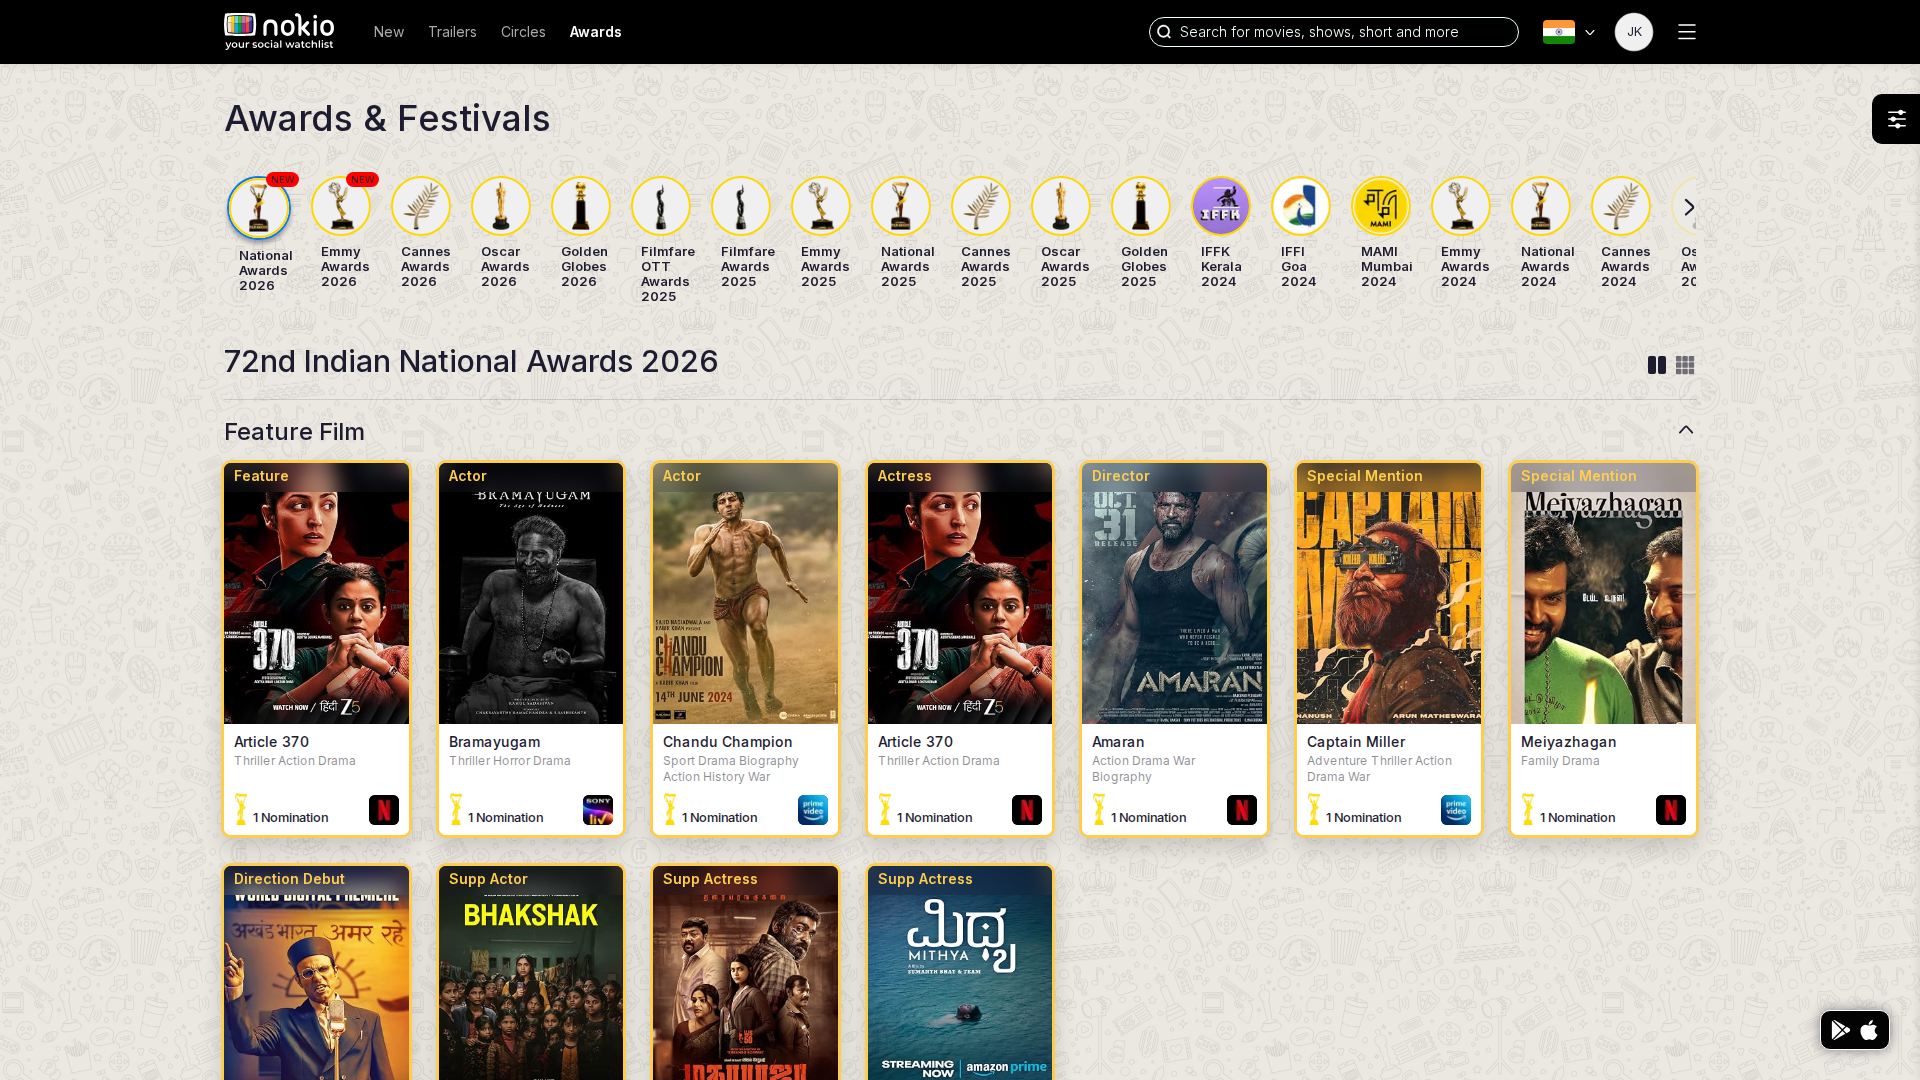Select Oscar Awards 2025 icon
Image resolution: width=1920 pixels, height=1080 pixels.
coord(1061,206)
